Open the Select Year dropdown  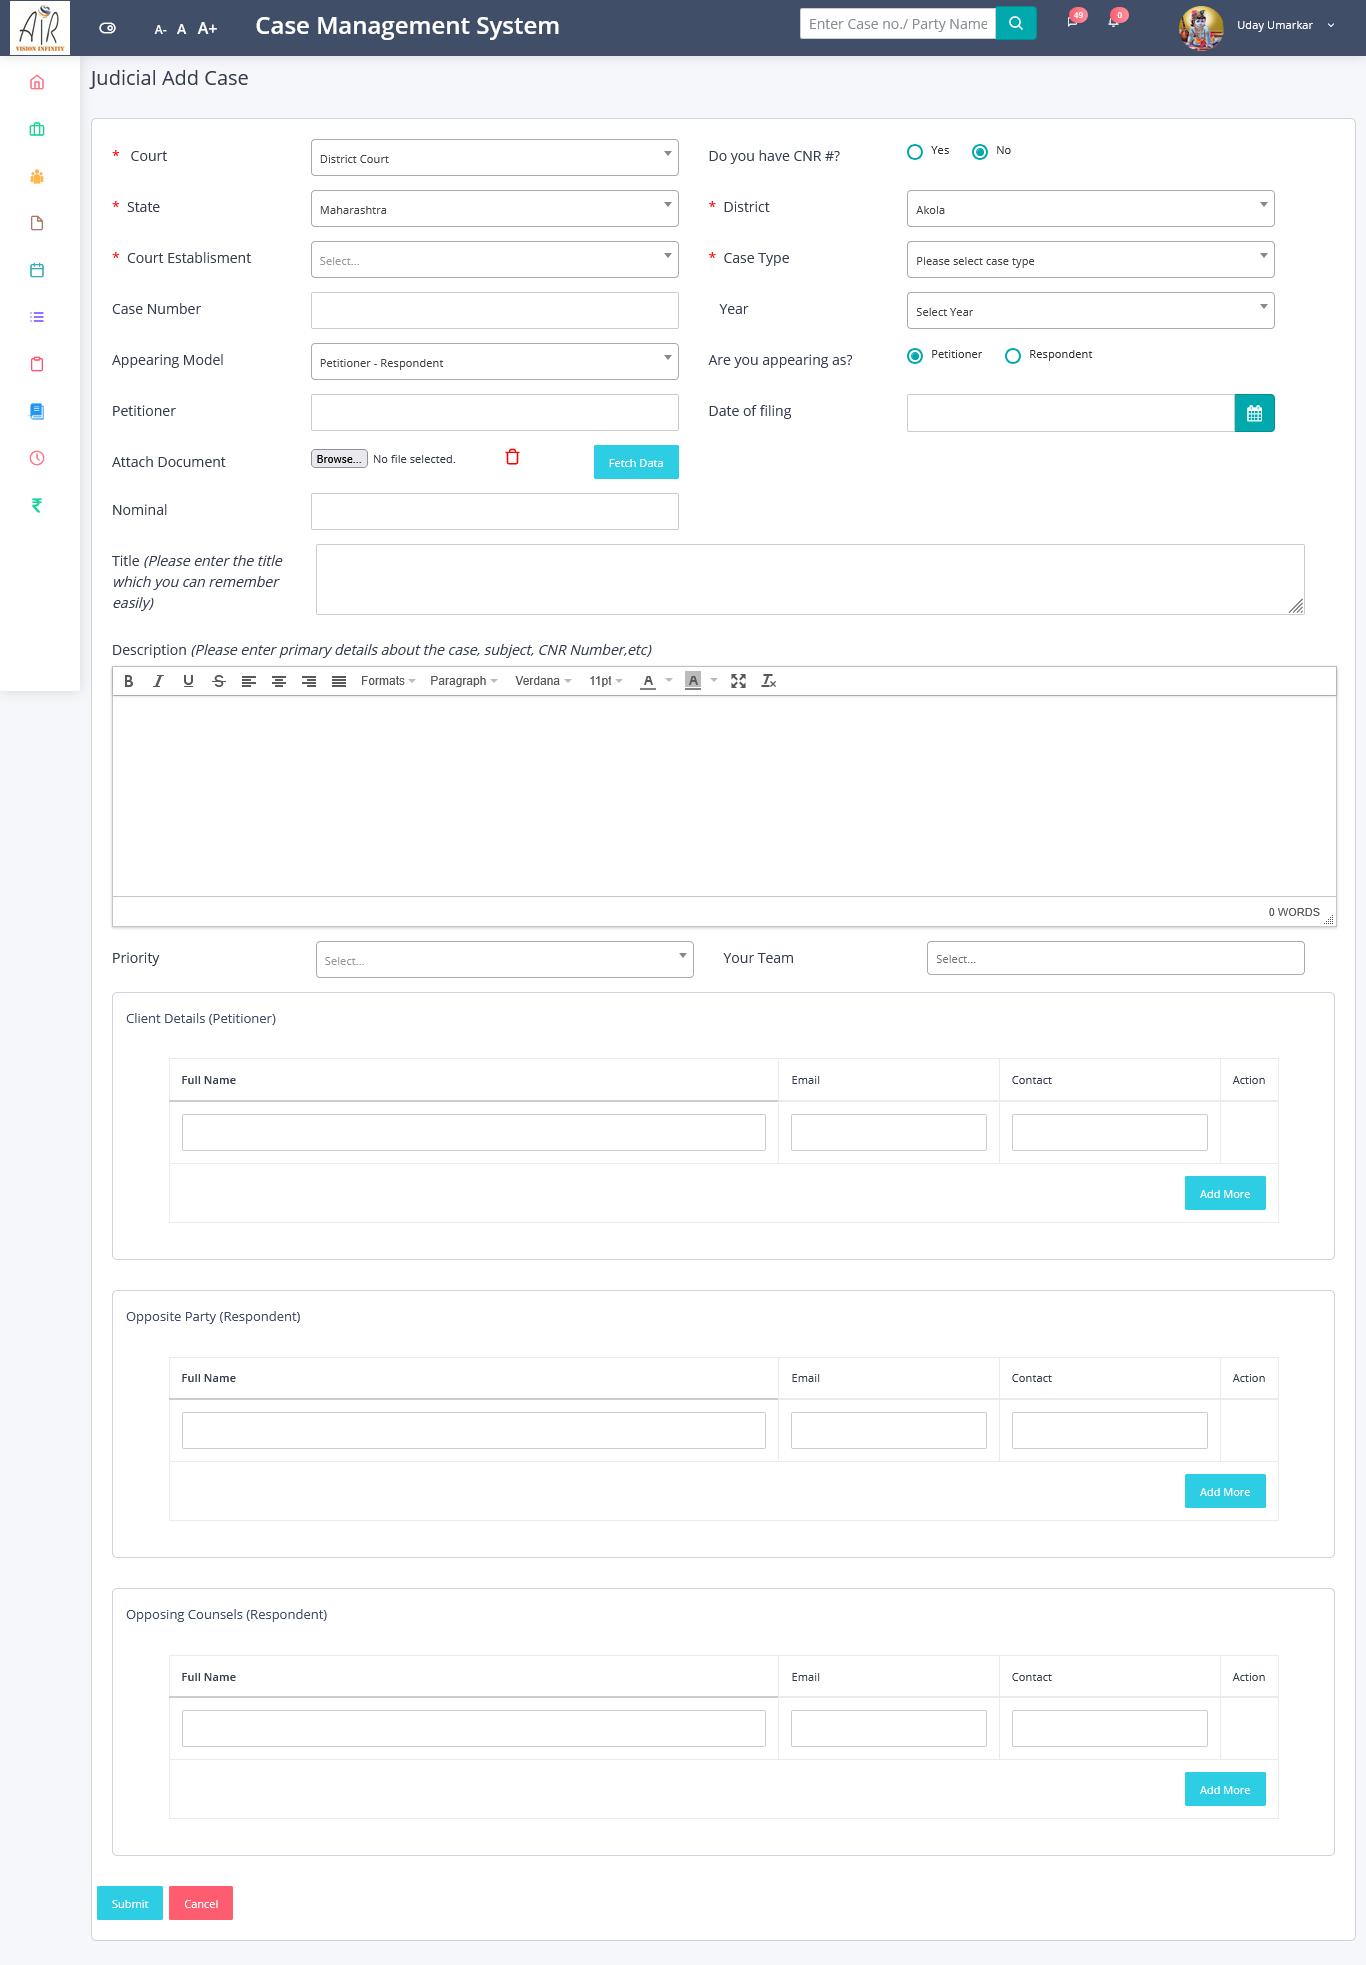click(1090, 311)
